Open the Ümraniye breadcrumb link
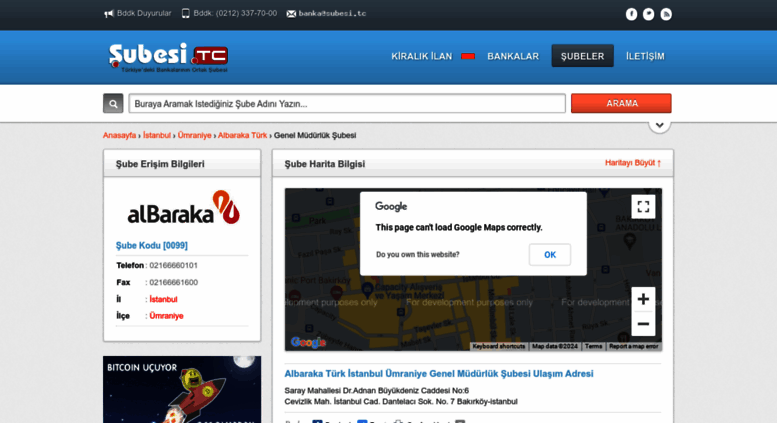The image size is (777, 423). pyautogui.click(x=194, y=135)
